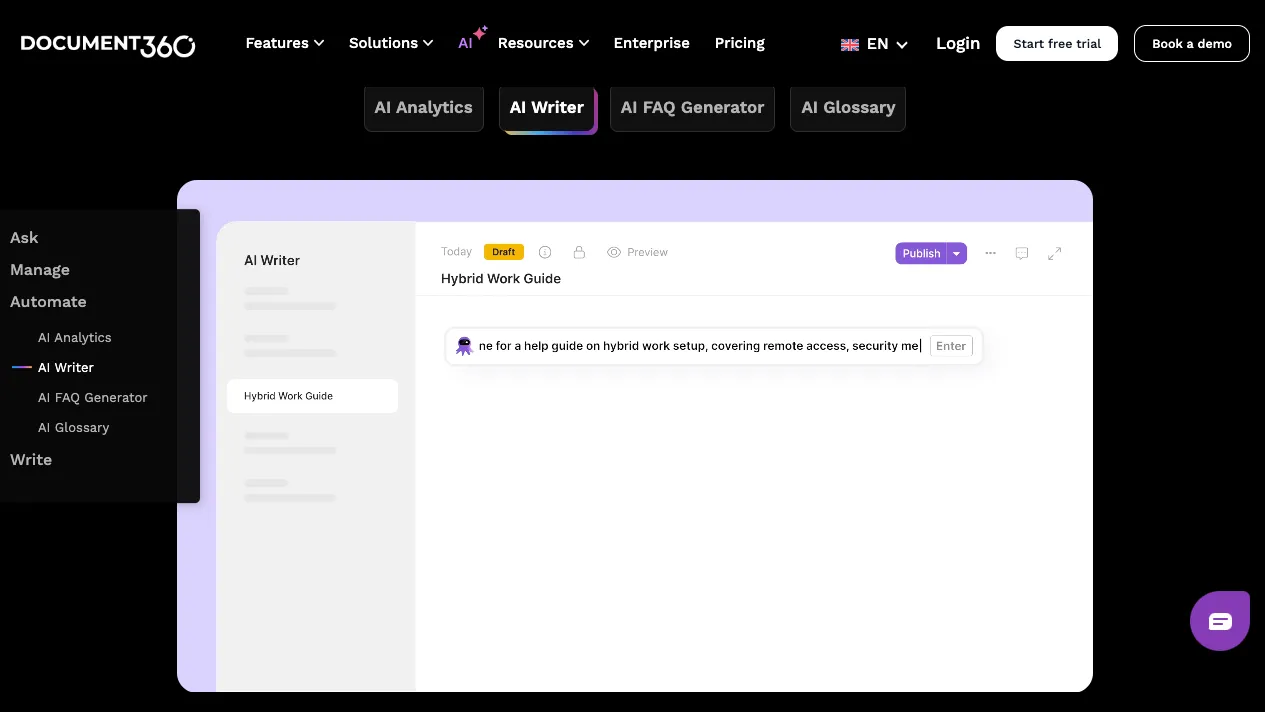Click the lock icon in editor toolbar
Image resolution: width=1265 pixels, height=712 pixels.
pos(579,252)
